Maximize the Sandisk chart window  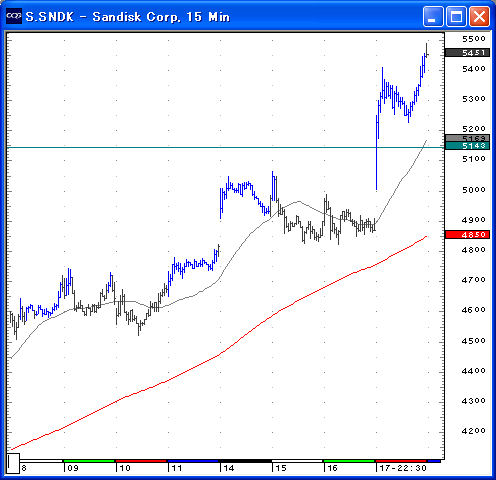coord(456,16)
